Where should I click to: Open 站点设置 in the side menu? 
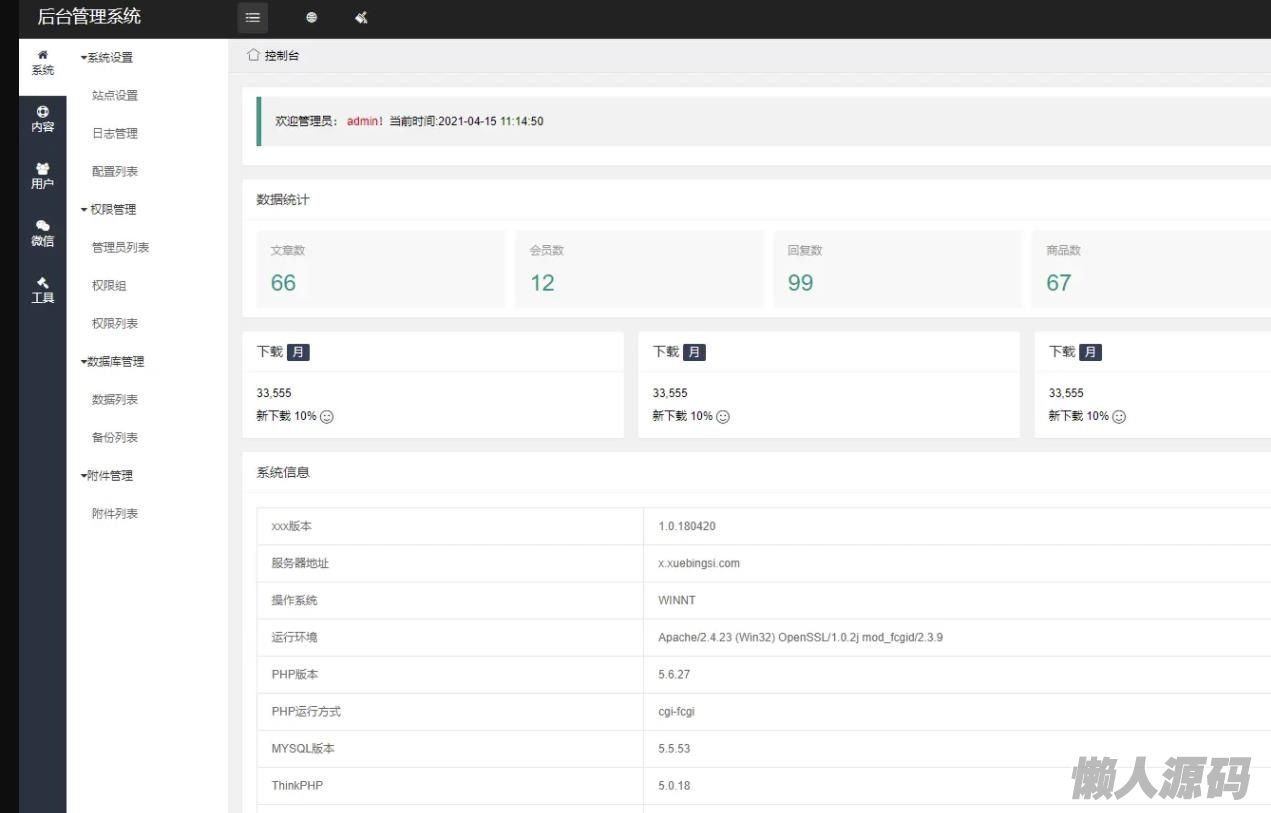click(115, 96)
